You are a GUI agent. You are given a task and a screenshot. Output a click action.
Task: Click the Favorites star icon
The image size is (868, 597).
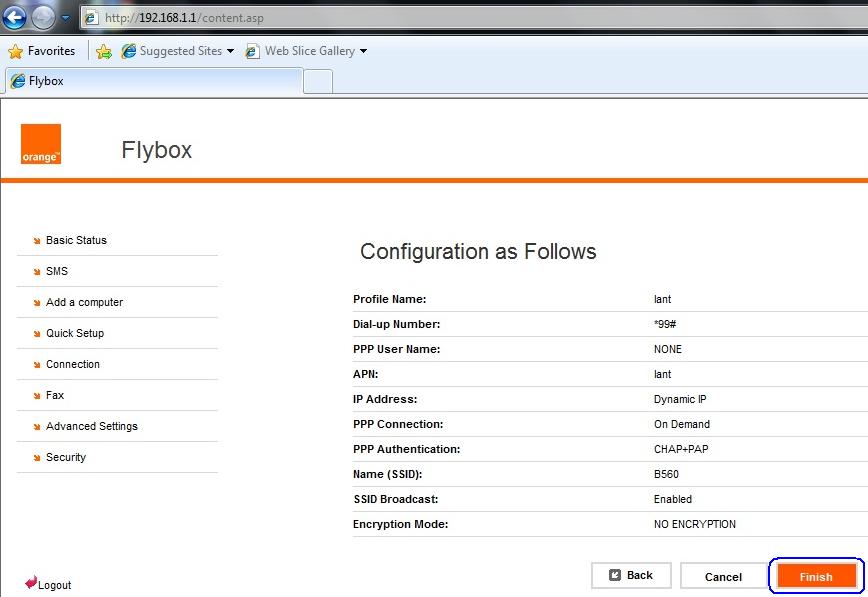16,52
